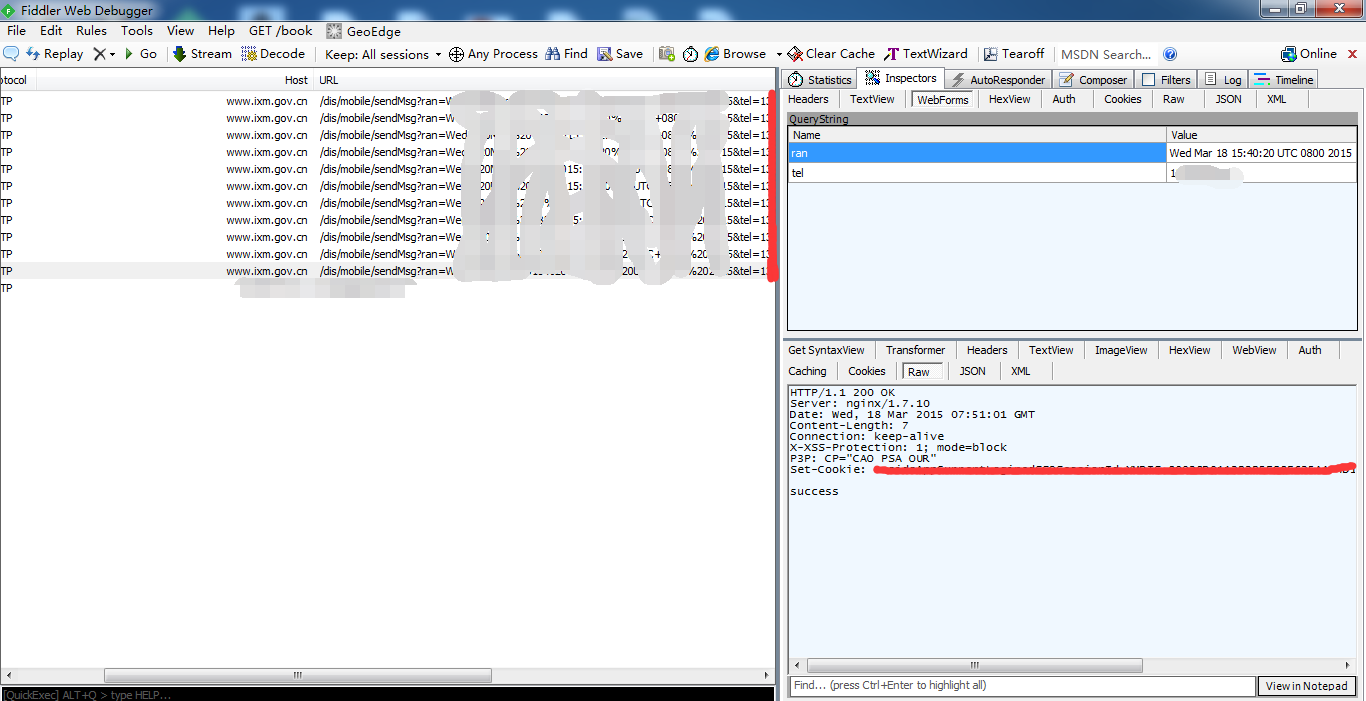Viewport: 1366px width, 701px height.
Task: Select the request Headers inspector tab
Action: [x=808, y=99]
